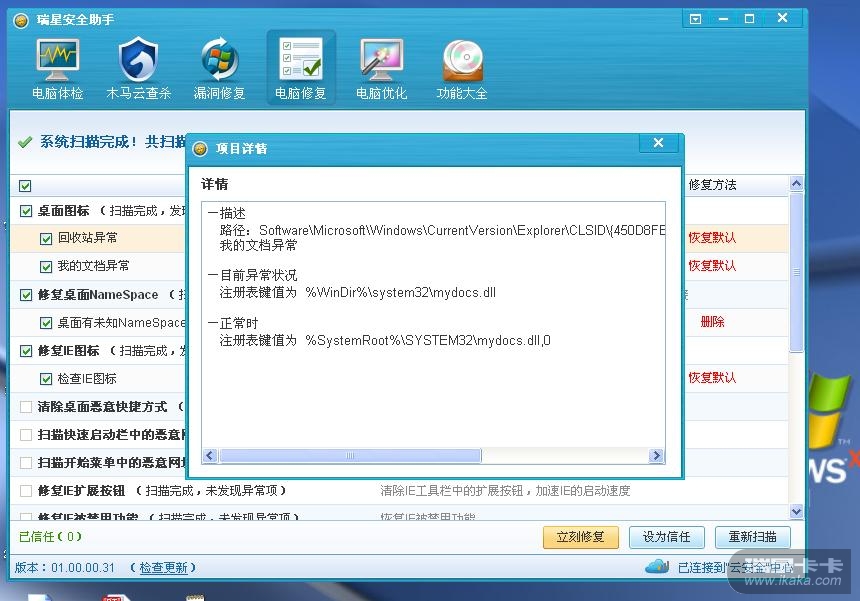Screen dimensions: 860x601
Task: Click the %SystemRoot%\SYSTEM32\mydocs.dll,0 value text
Action: click(x=428, y=341)
